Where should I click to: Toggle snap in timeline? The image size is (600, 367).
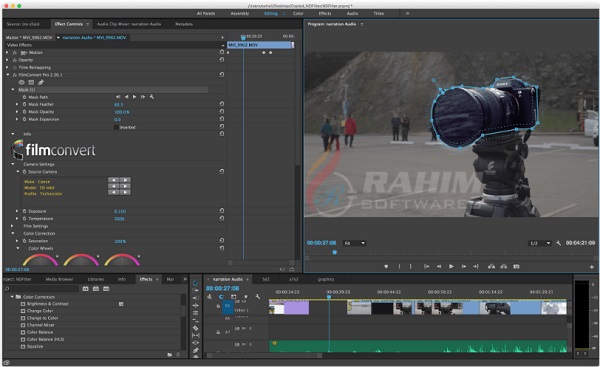pos(221,297)
